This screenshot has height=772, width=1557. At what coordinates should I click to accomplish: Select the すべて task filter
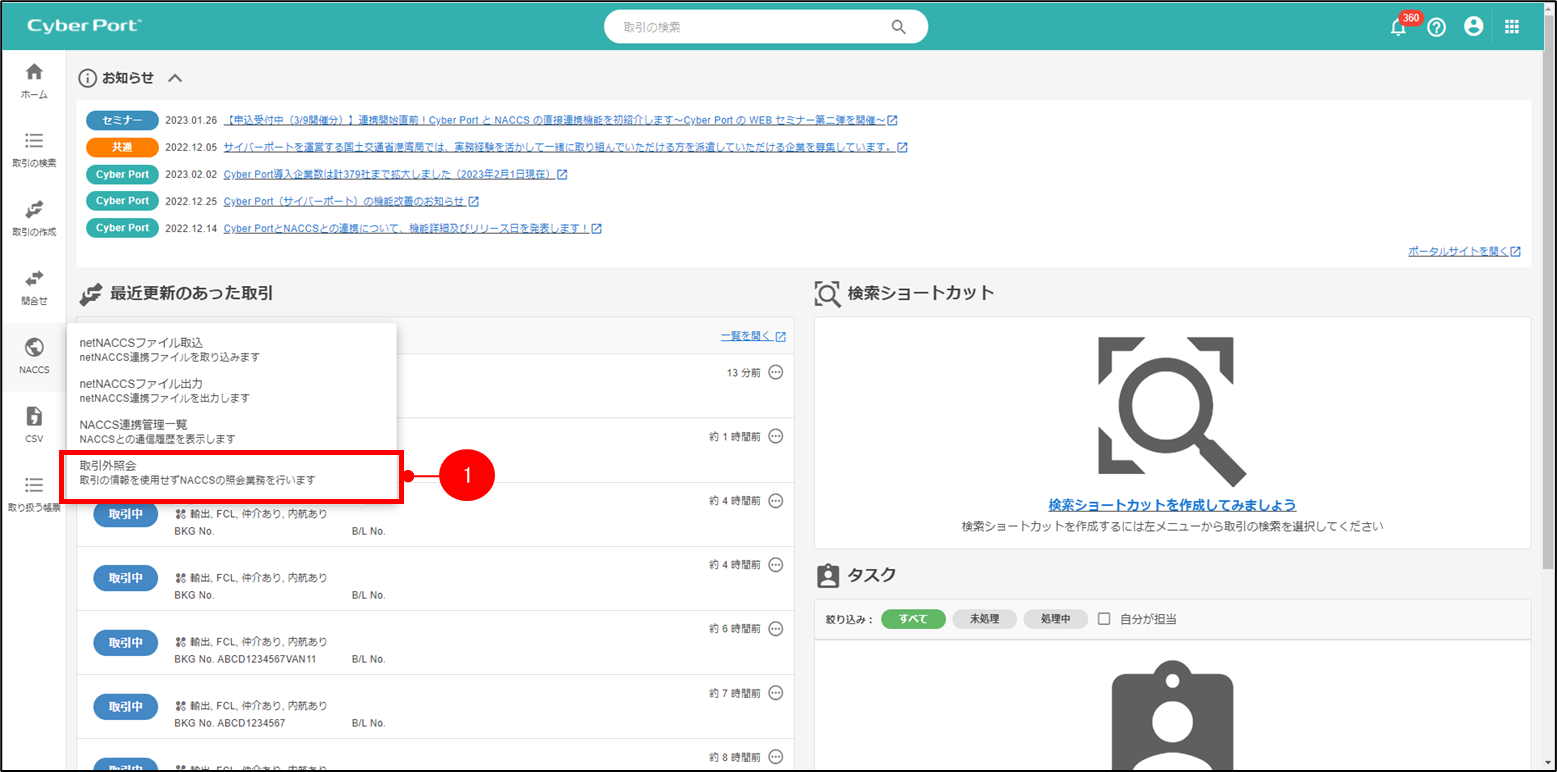pos(912,619)
